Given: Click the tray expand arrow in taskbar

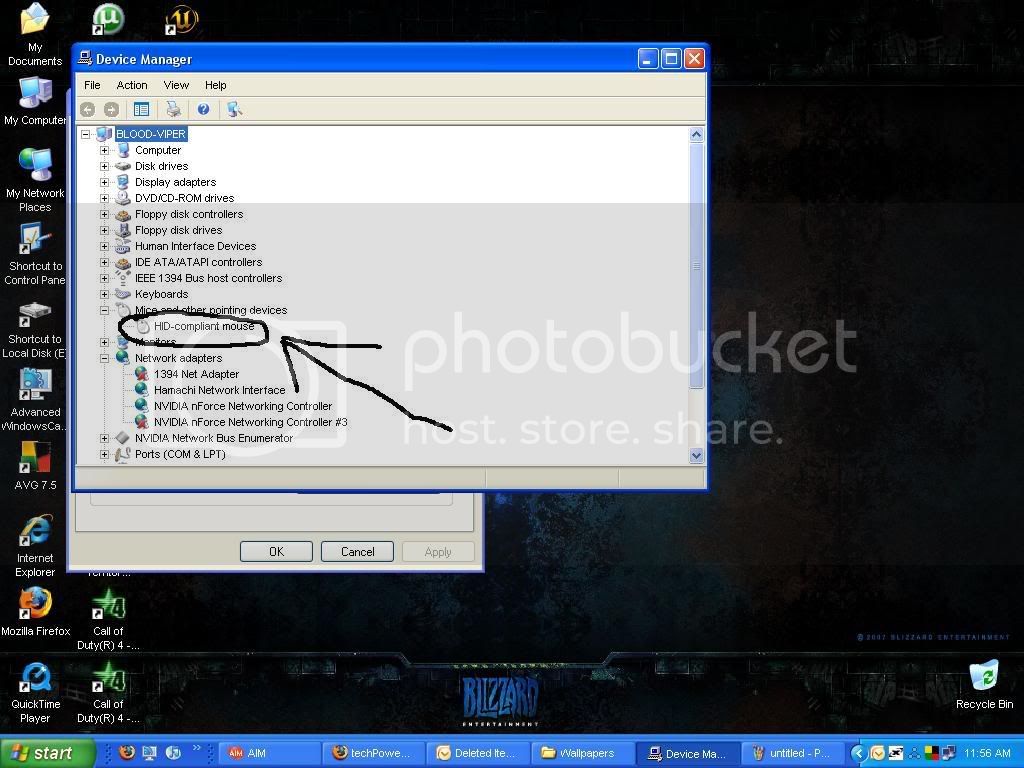Looking at the screenshot, I should pyautogui.click(x=858, y=754).
